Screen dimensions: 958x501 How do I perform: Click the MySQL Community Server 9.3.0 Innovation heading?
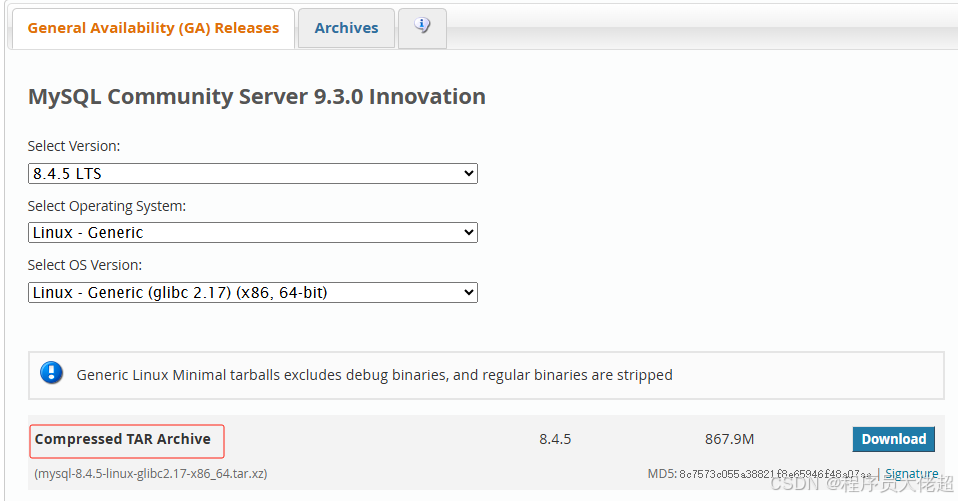click(x=257, y=97)
